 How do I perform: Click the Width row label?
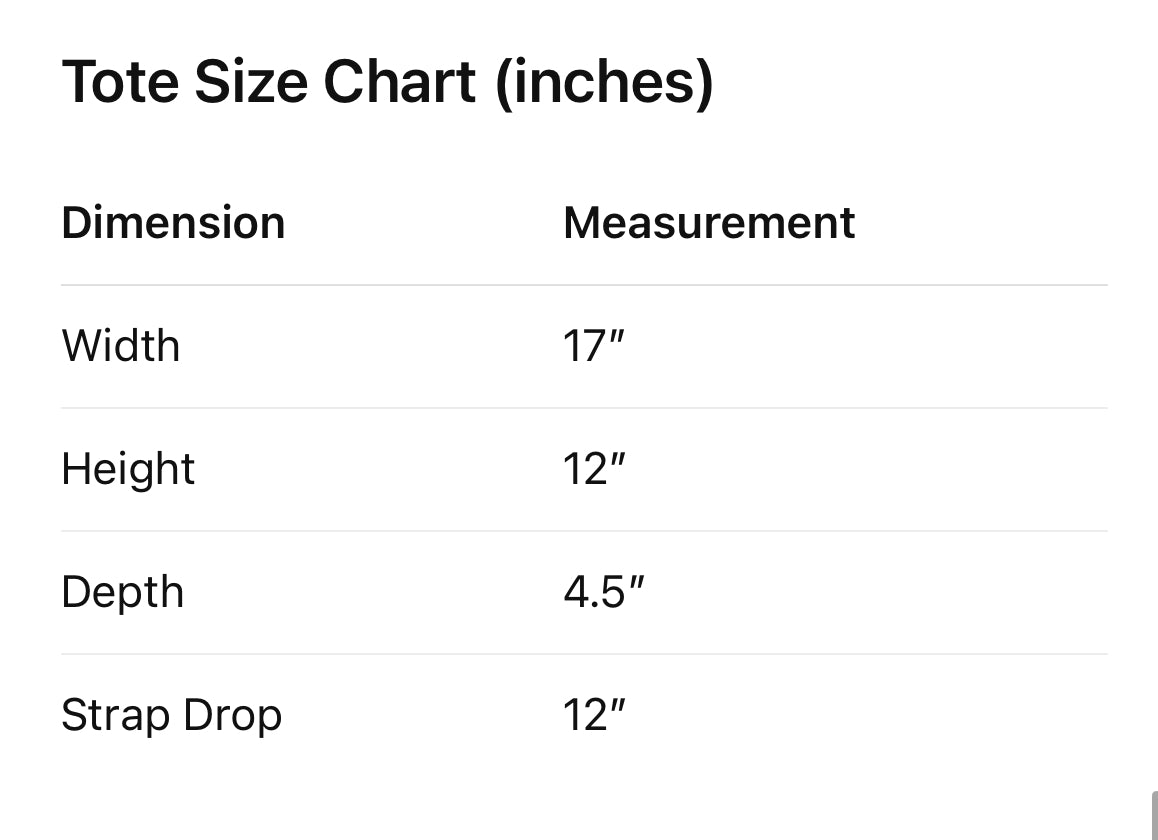click(121, 346)
